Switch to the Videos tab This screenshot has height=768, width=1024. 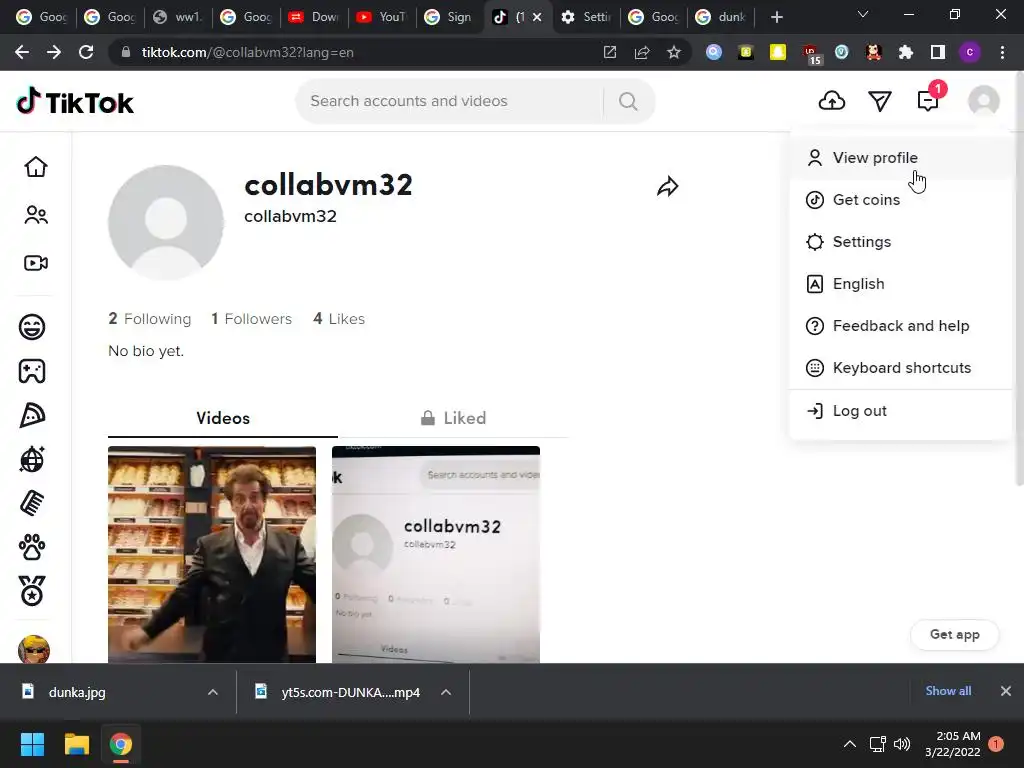coord(223,418)
